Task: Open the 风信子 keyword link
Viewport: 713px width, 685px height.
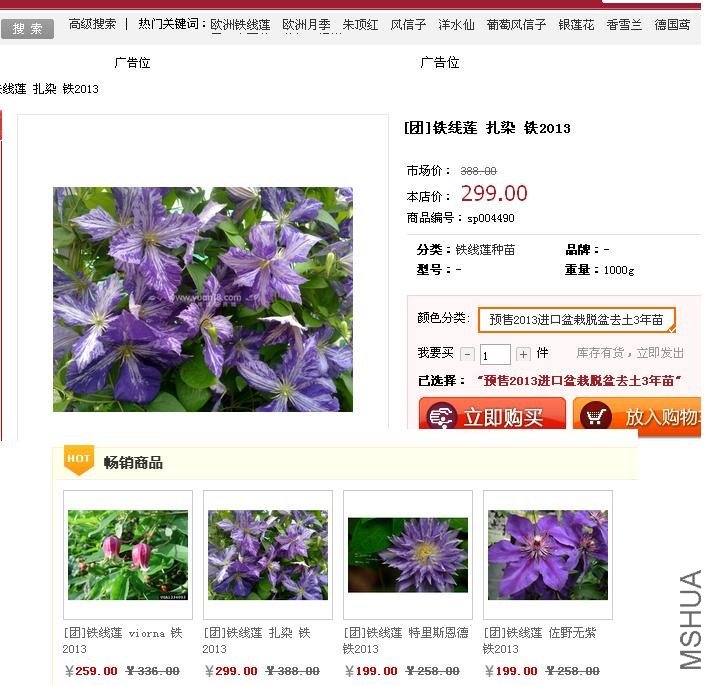Action: (x=408, y=24)
